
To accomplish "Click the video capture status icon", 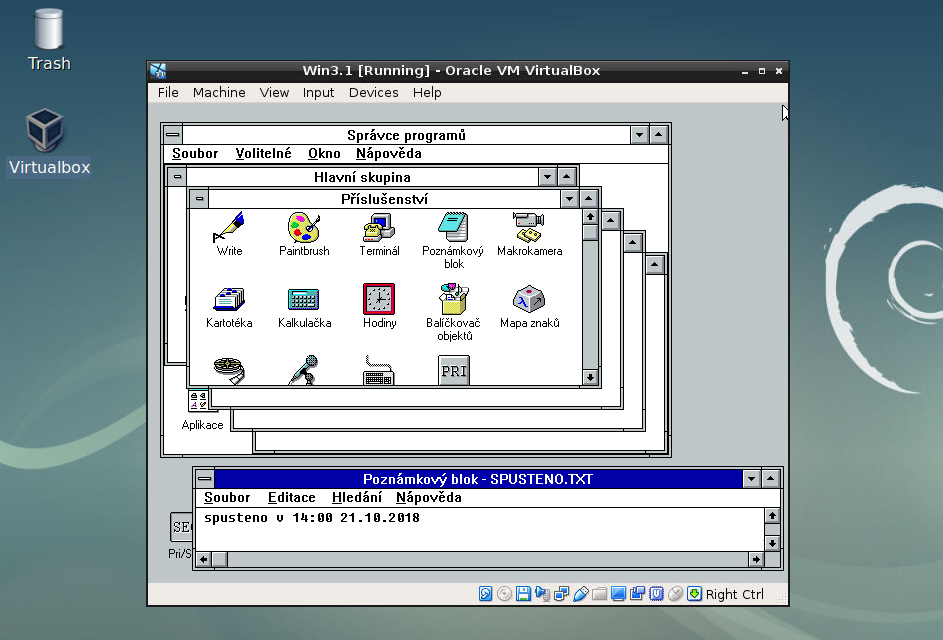I will [x=637, y=594].
